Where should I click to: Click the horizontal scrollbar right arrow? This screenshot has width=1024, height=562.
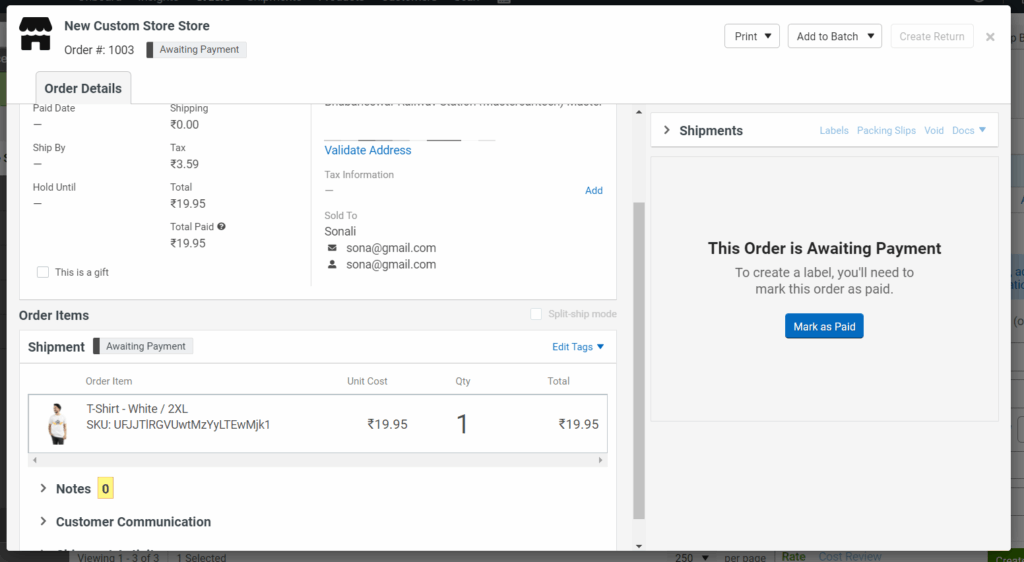(601, 460)
